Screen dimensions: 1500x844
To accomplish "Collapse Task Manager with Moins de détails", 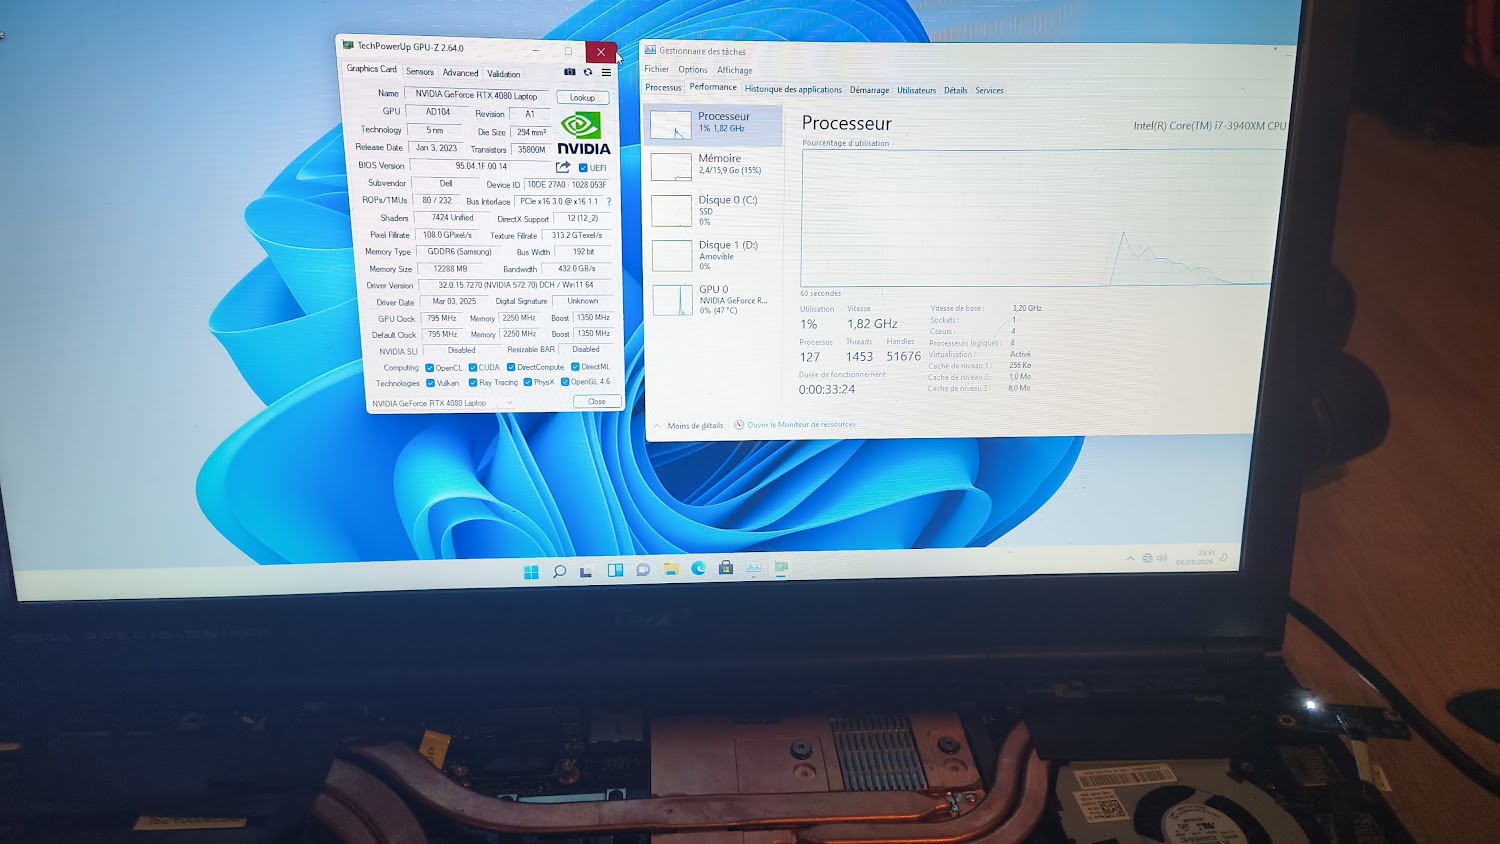I will pyautogui.click(x=688, y=426).
